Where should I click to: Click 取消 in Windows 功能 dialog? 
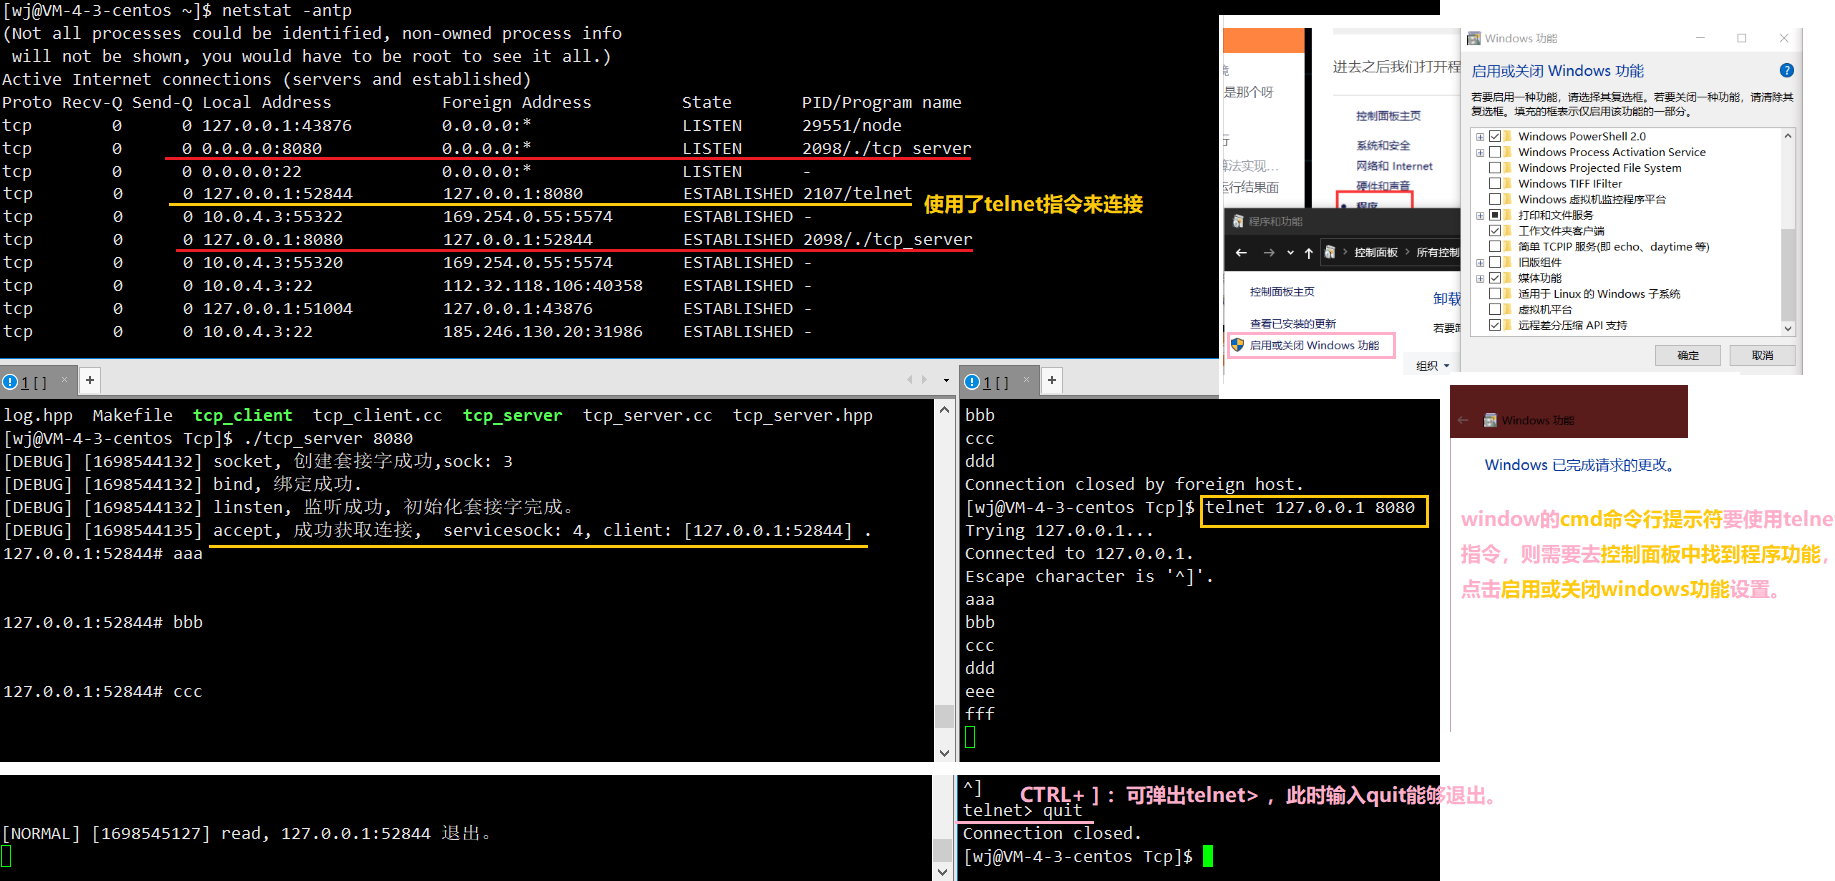1762,355
